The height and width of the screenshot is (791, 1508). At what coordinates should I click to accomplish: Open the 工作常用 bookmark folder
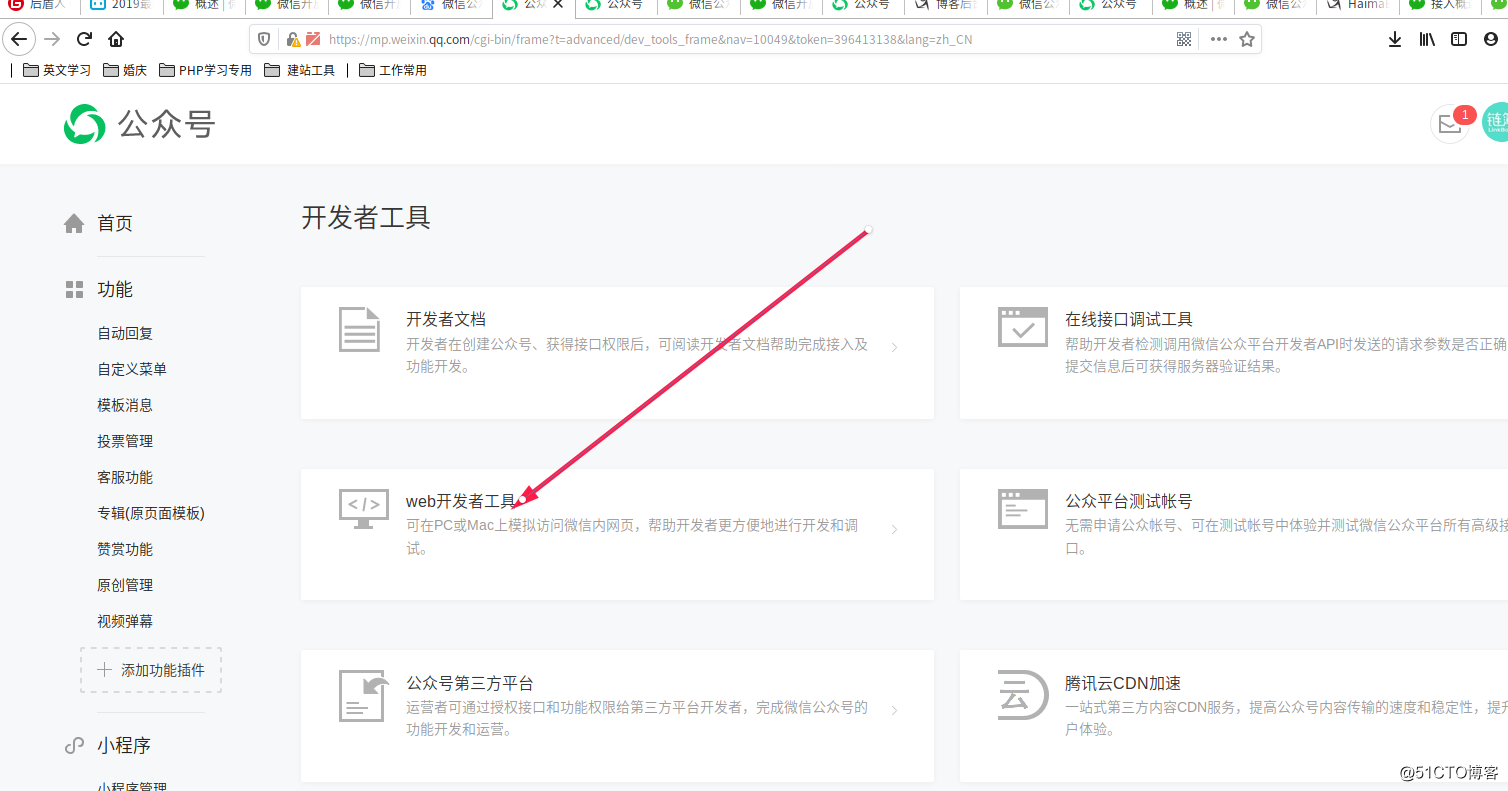(393, 70)
